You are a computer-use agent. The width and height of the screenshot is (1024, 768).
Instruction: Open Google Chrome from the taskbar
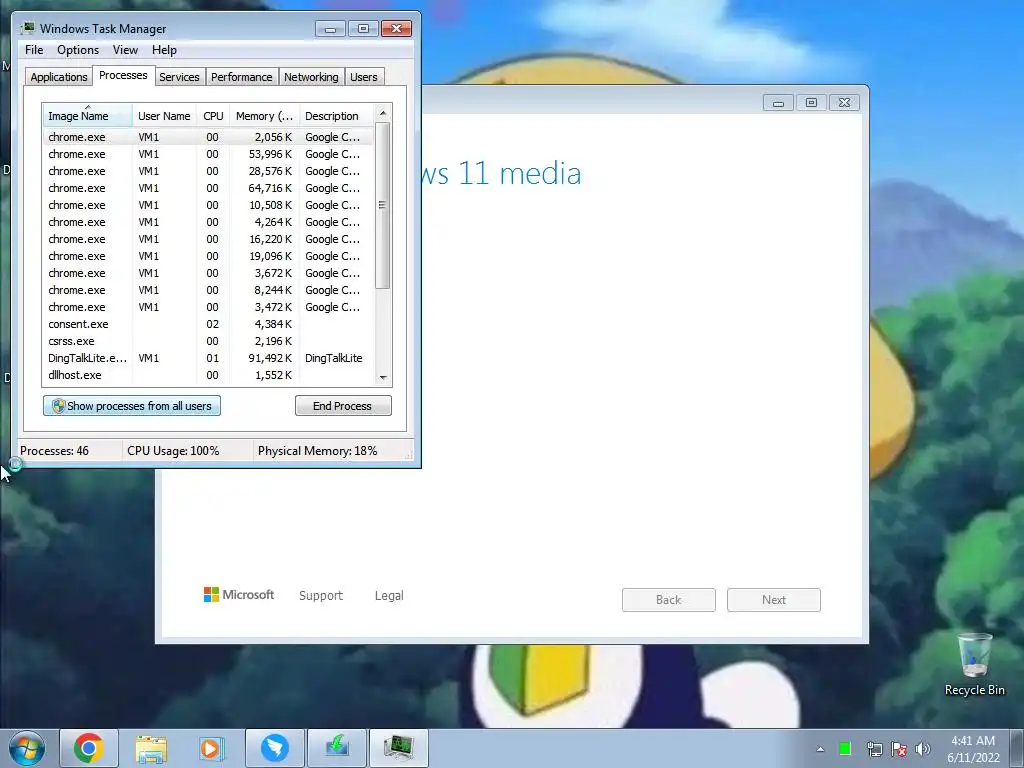[89, 748]
